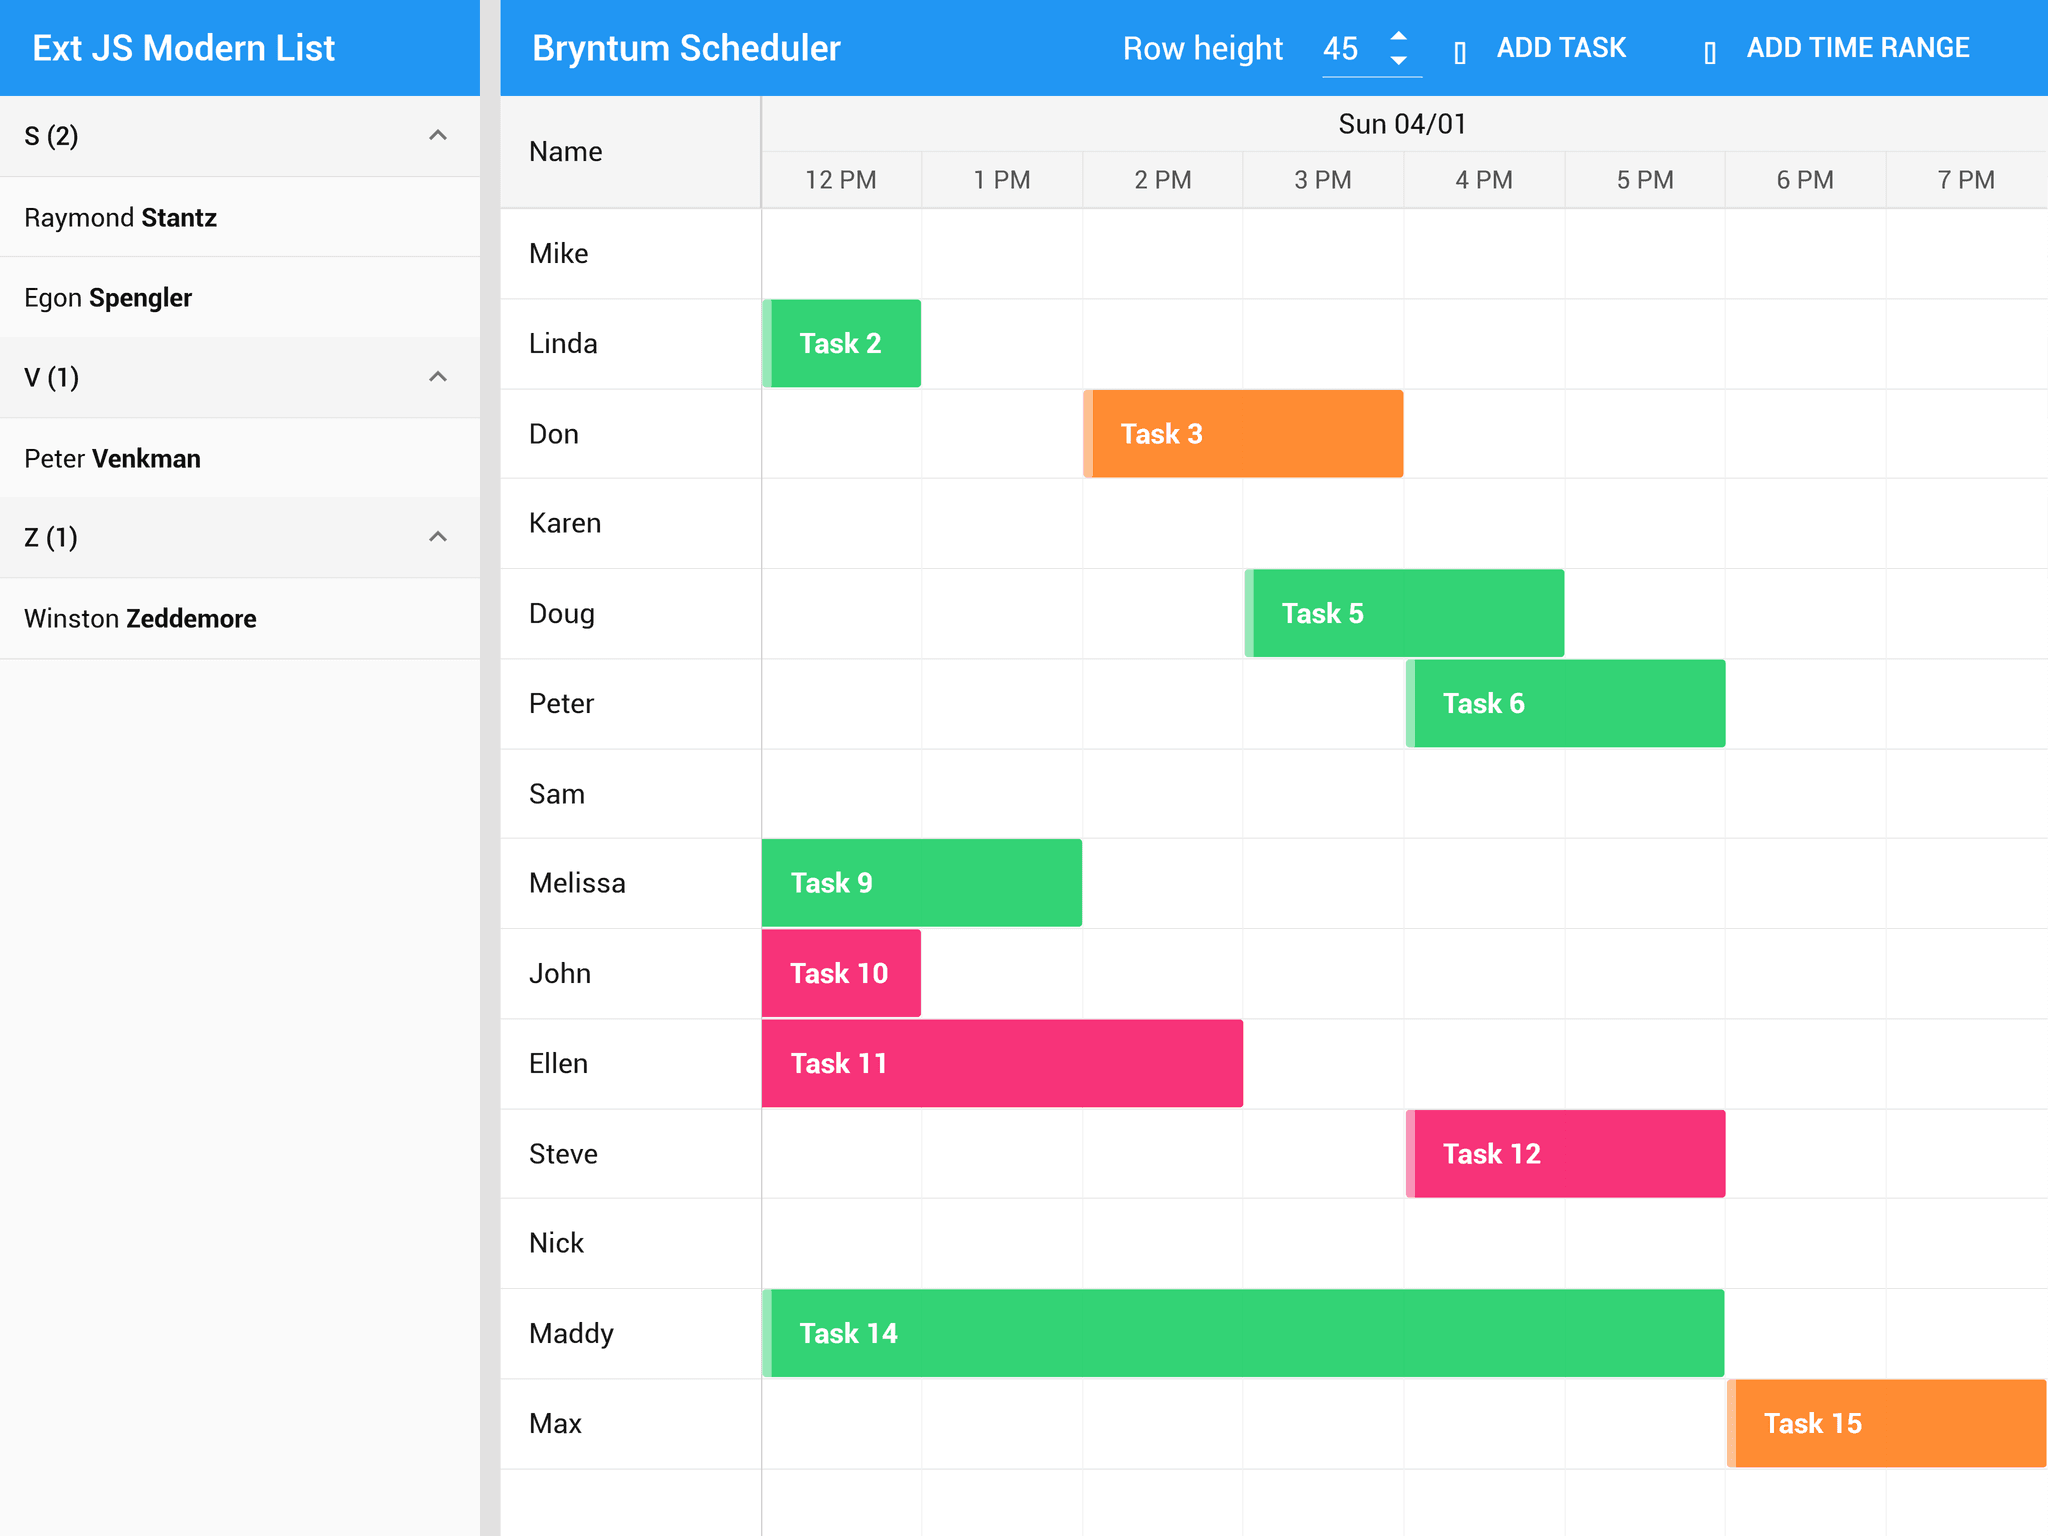
Task: Select Task 3 on Don's row
Action: pyautogui.click(x=1243, y=433)
